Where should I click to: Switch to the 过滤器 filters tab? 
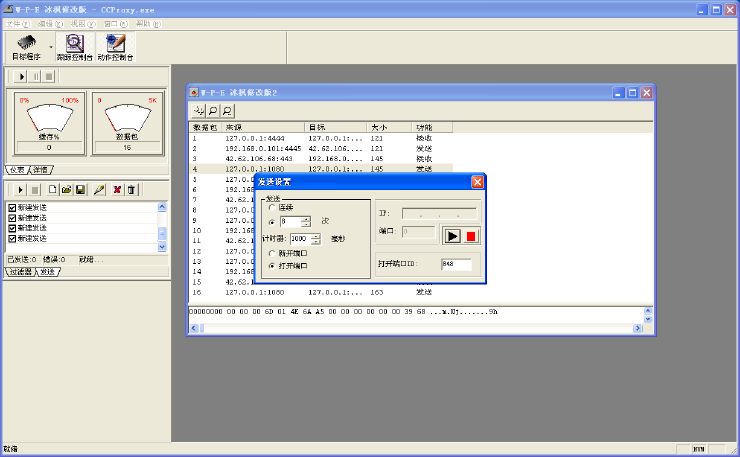point(21,272)
